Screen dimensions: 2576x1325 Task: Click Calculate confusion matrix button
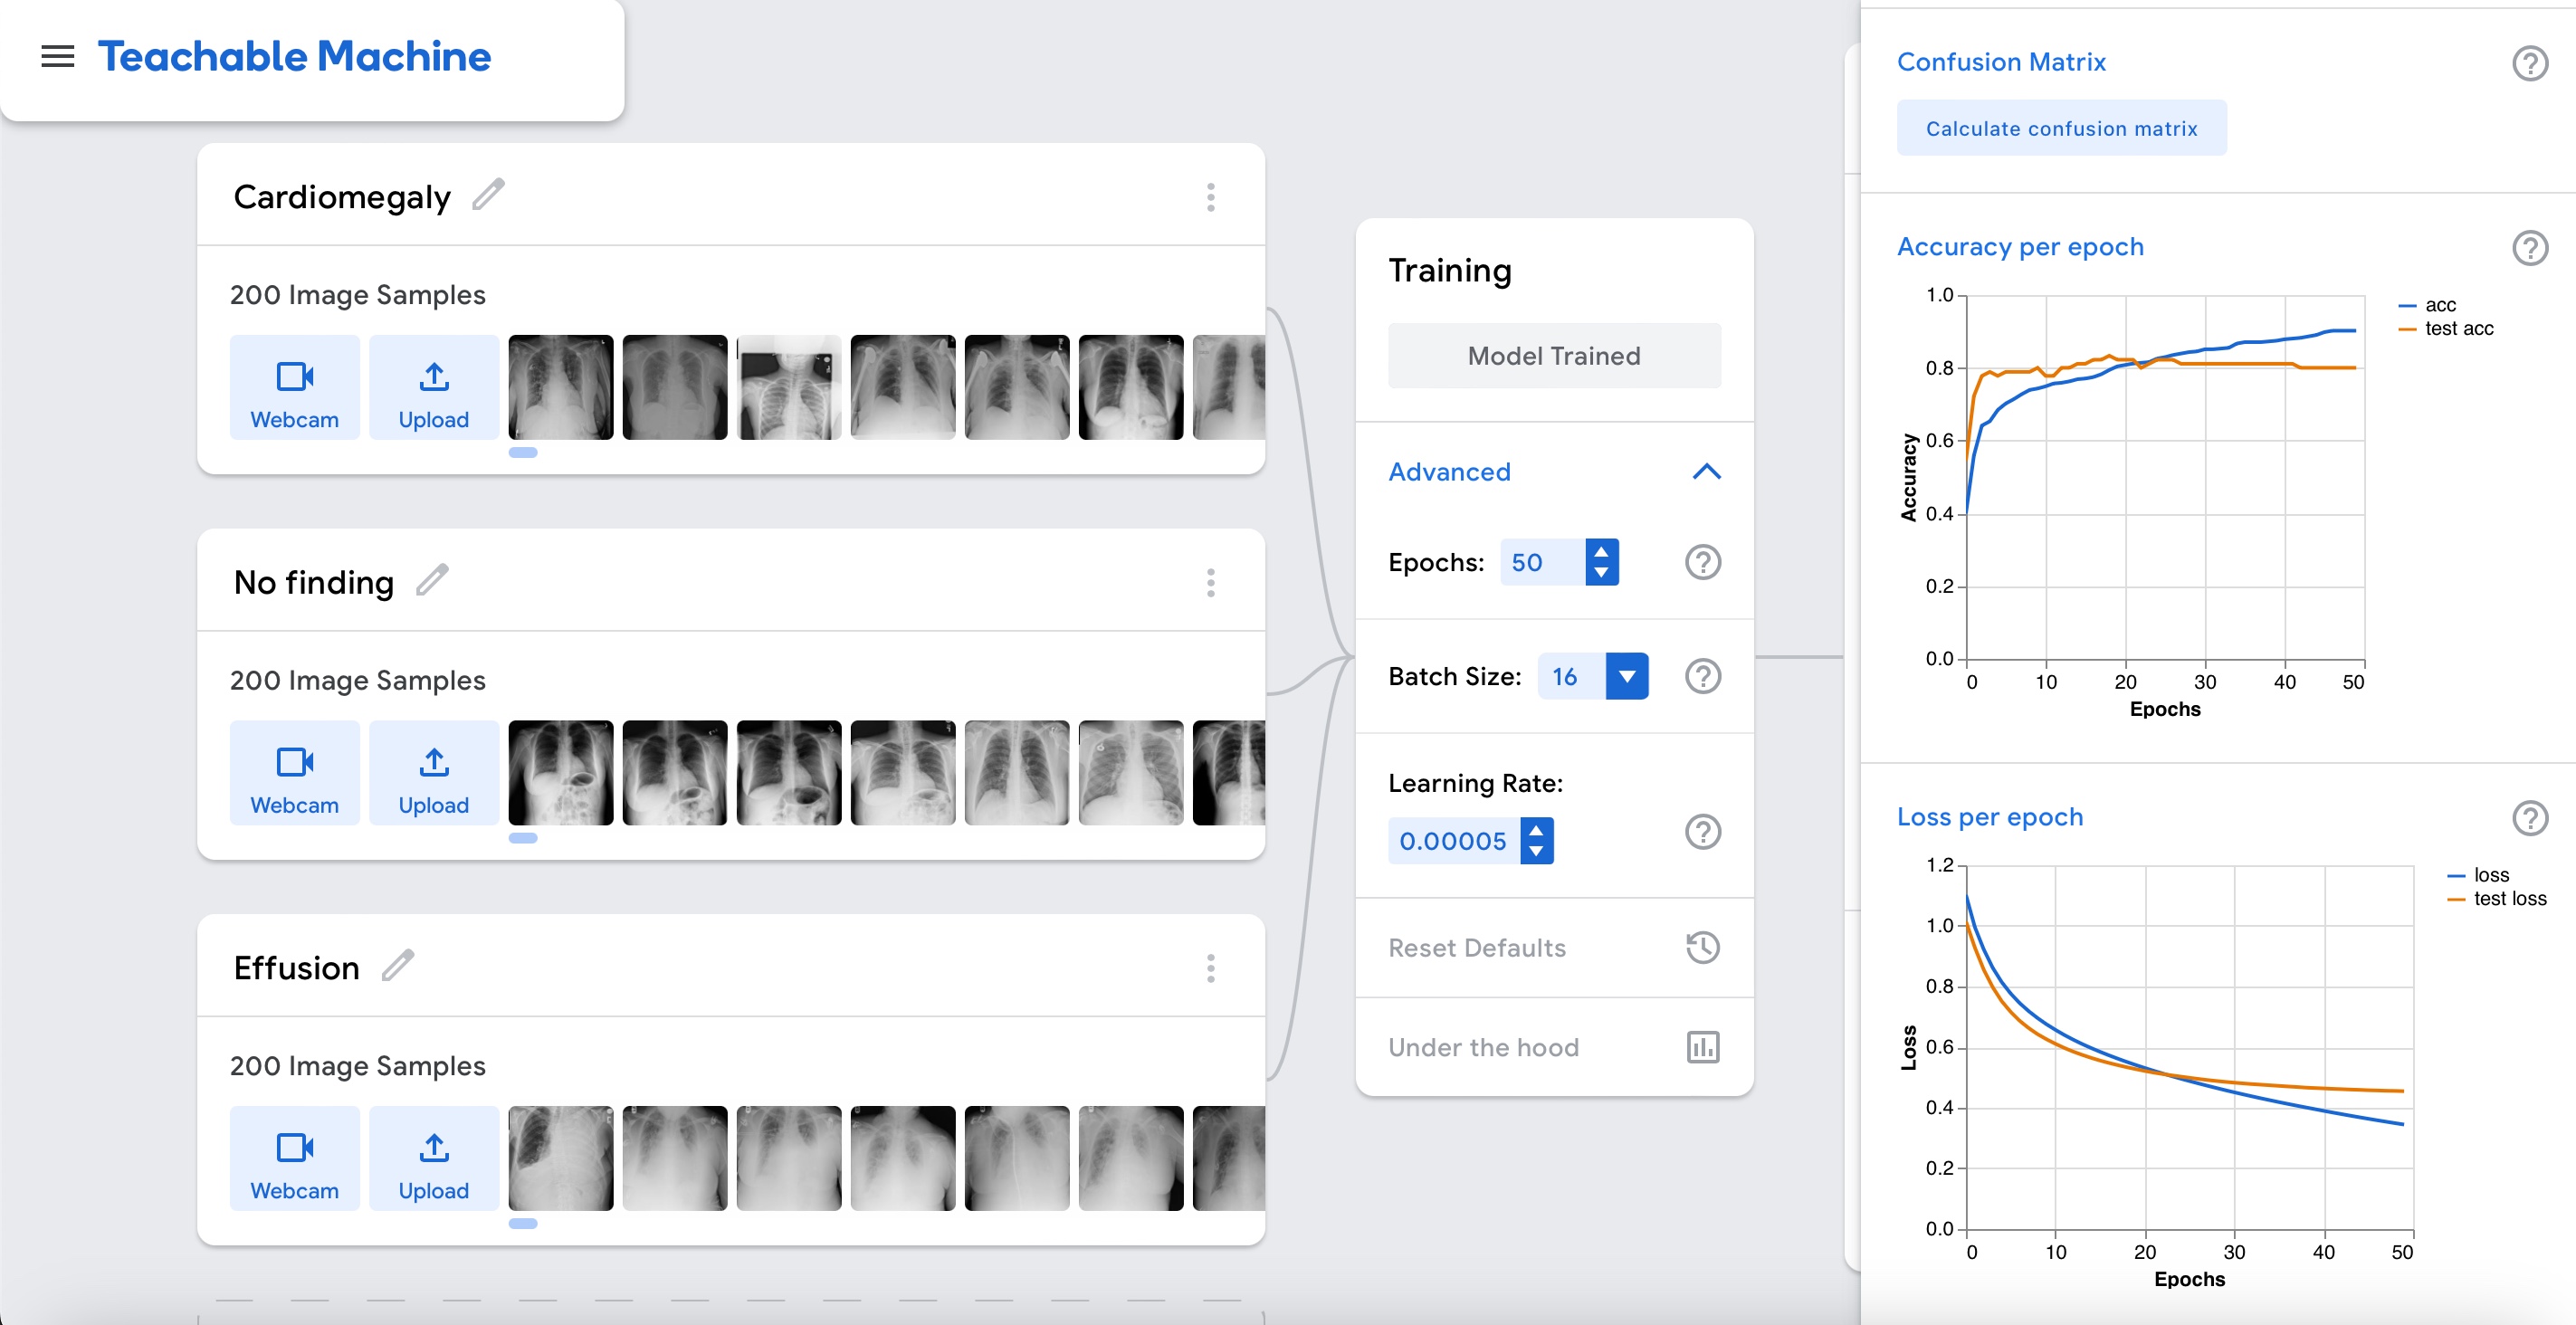coord(2061,128)
